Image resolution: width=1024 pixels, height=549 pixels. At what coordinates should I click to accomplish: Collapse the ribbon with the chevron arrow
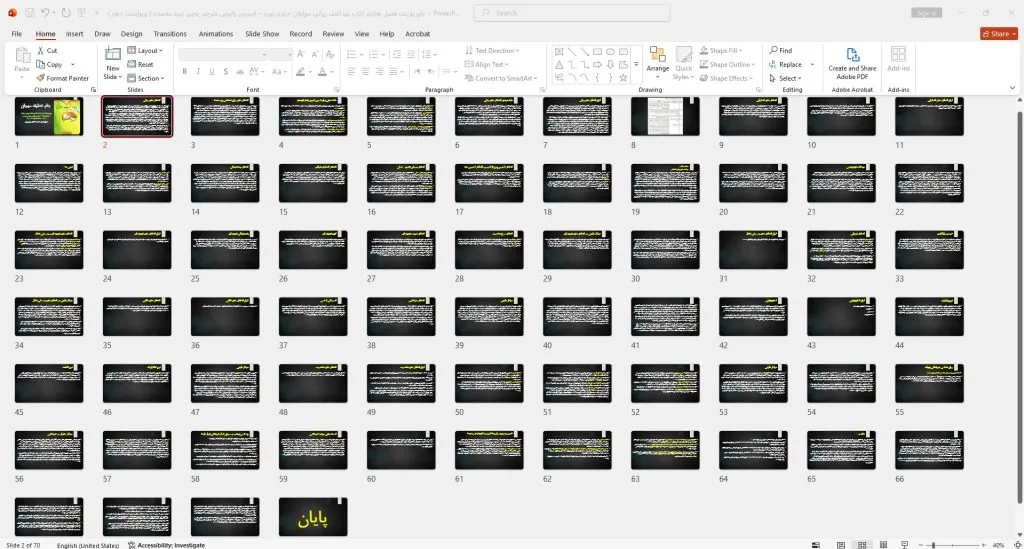click(1012, 87)
